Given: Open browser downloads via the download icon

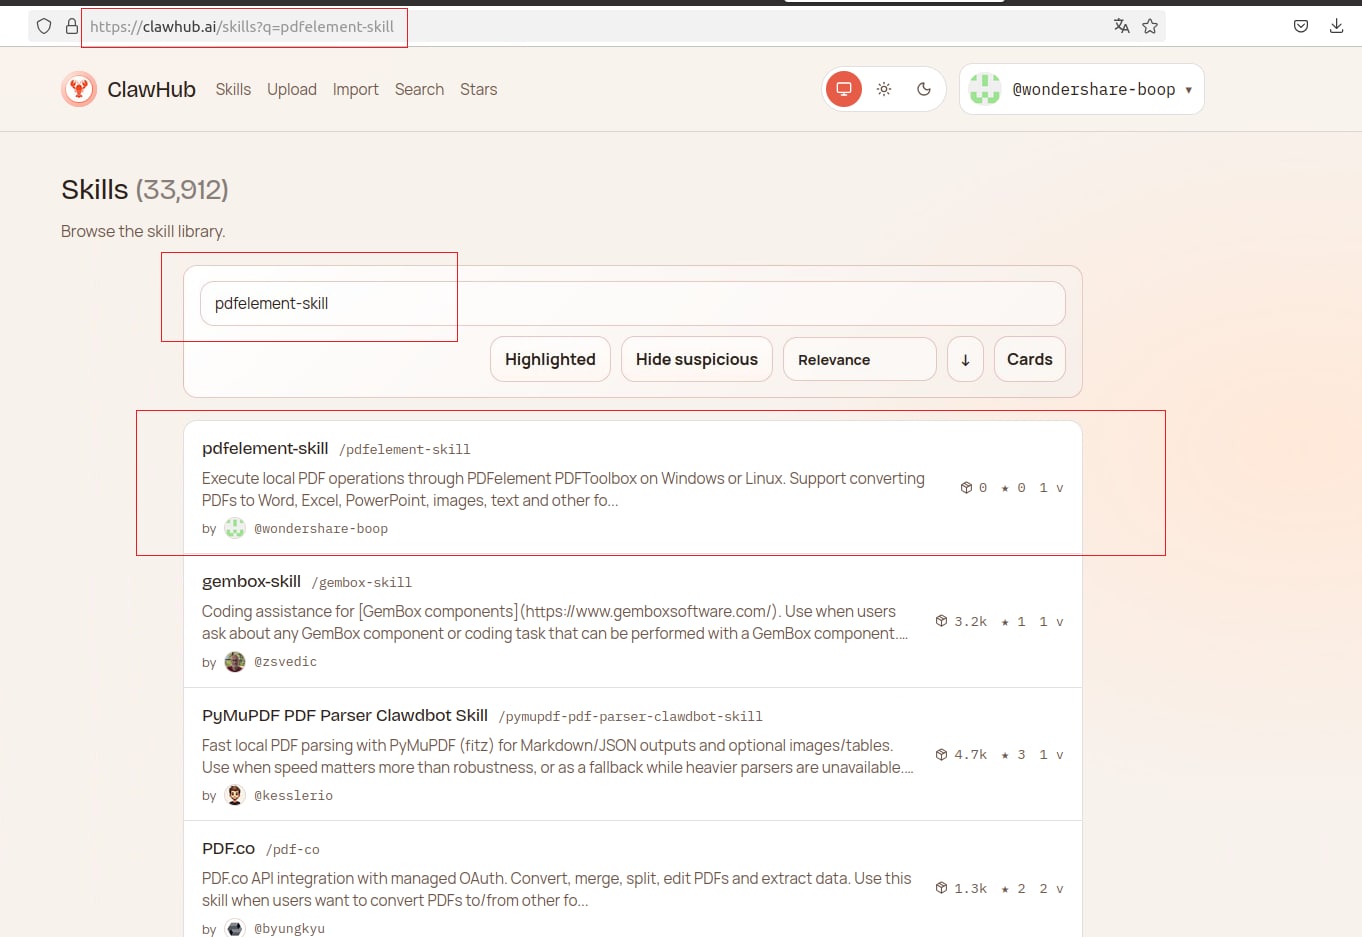Looking at the screenshot, I should pyautogui.click(x=1337, y=25).
